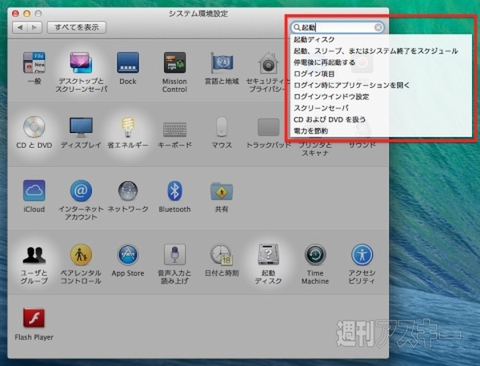Screen dimensions: 480x366
Task: Select ログイン時にアプリケーションを開く suggestion
Action: coord(381,85)
